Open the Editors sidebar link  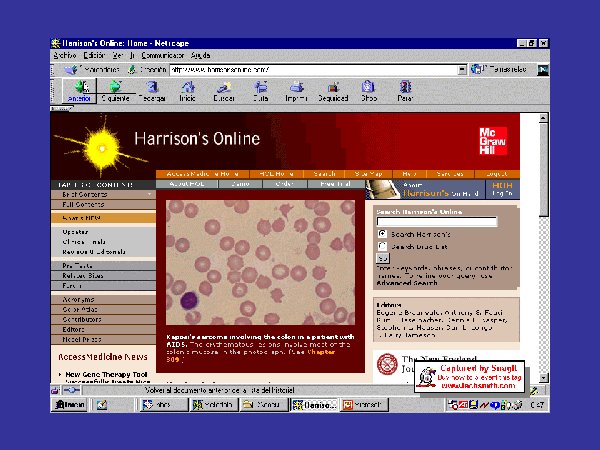point(103,329)
